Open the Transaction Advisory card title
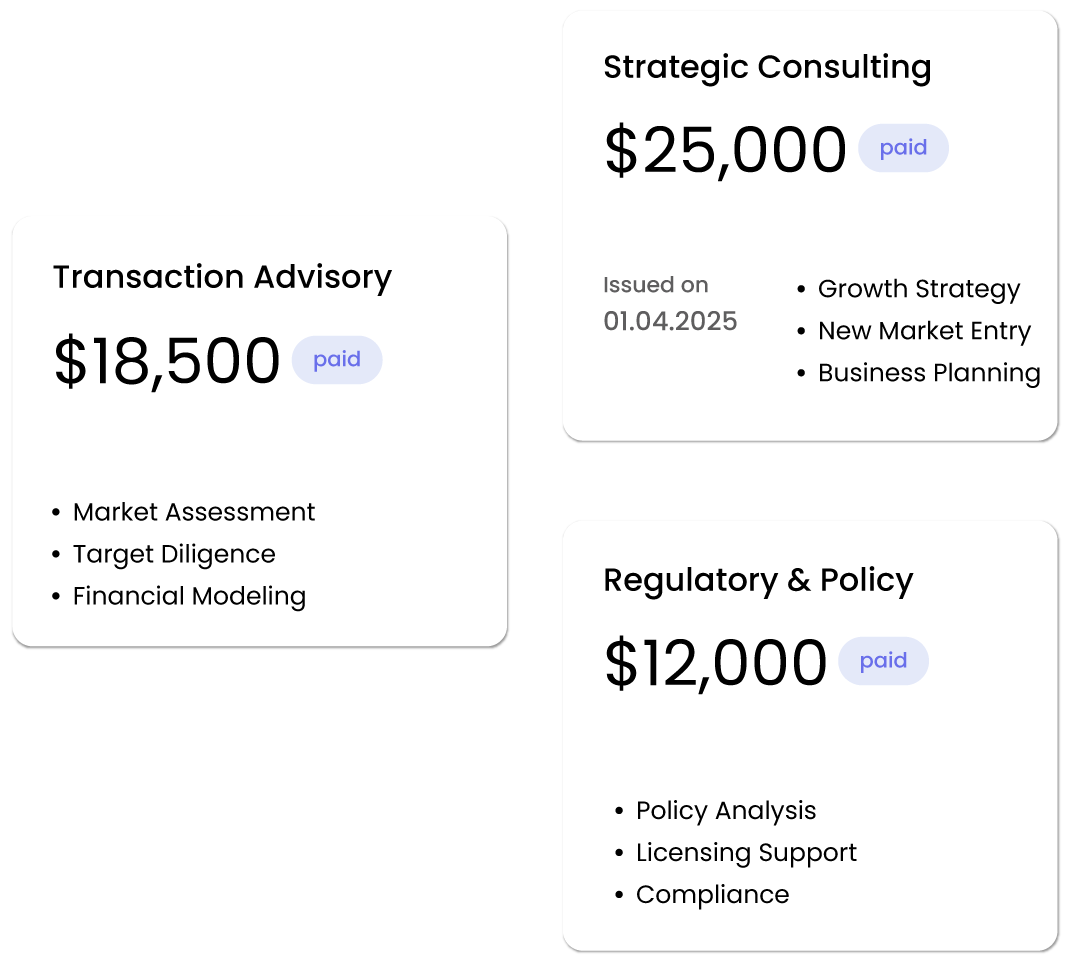This screenshot has height=960, width=1088. click(222, 277)
